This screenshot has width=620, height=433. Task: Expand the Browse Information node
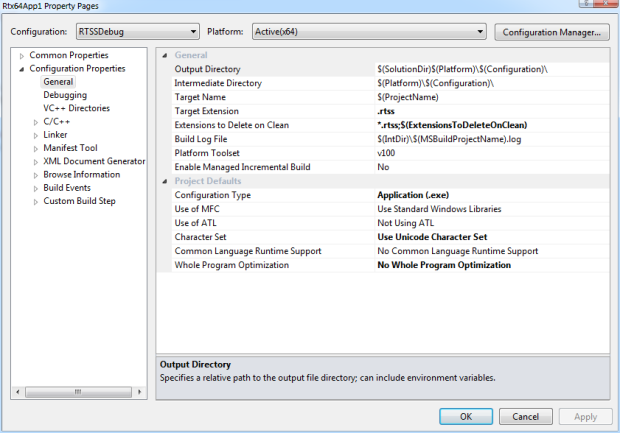pos(36,175)
